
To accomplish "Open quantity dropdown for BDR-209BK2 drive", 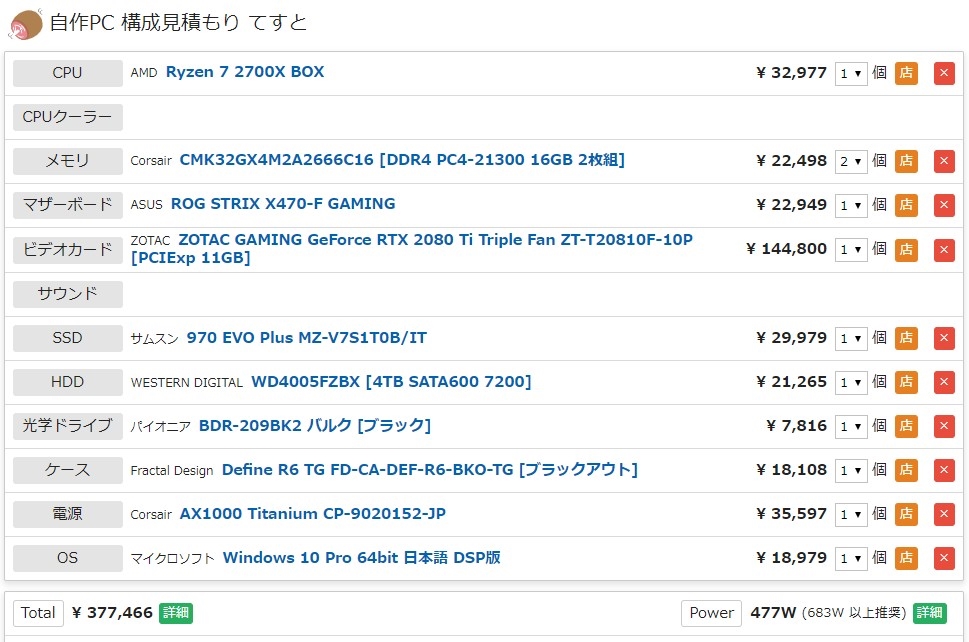I will (851, 426).
